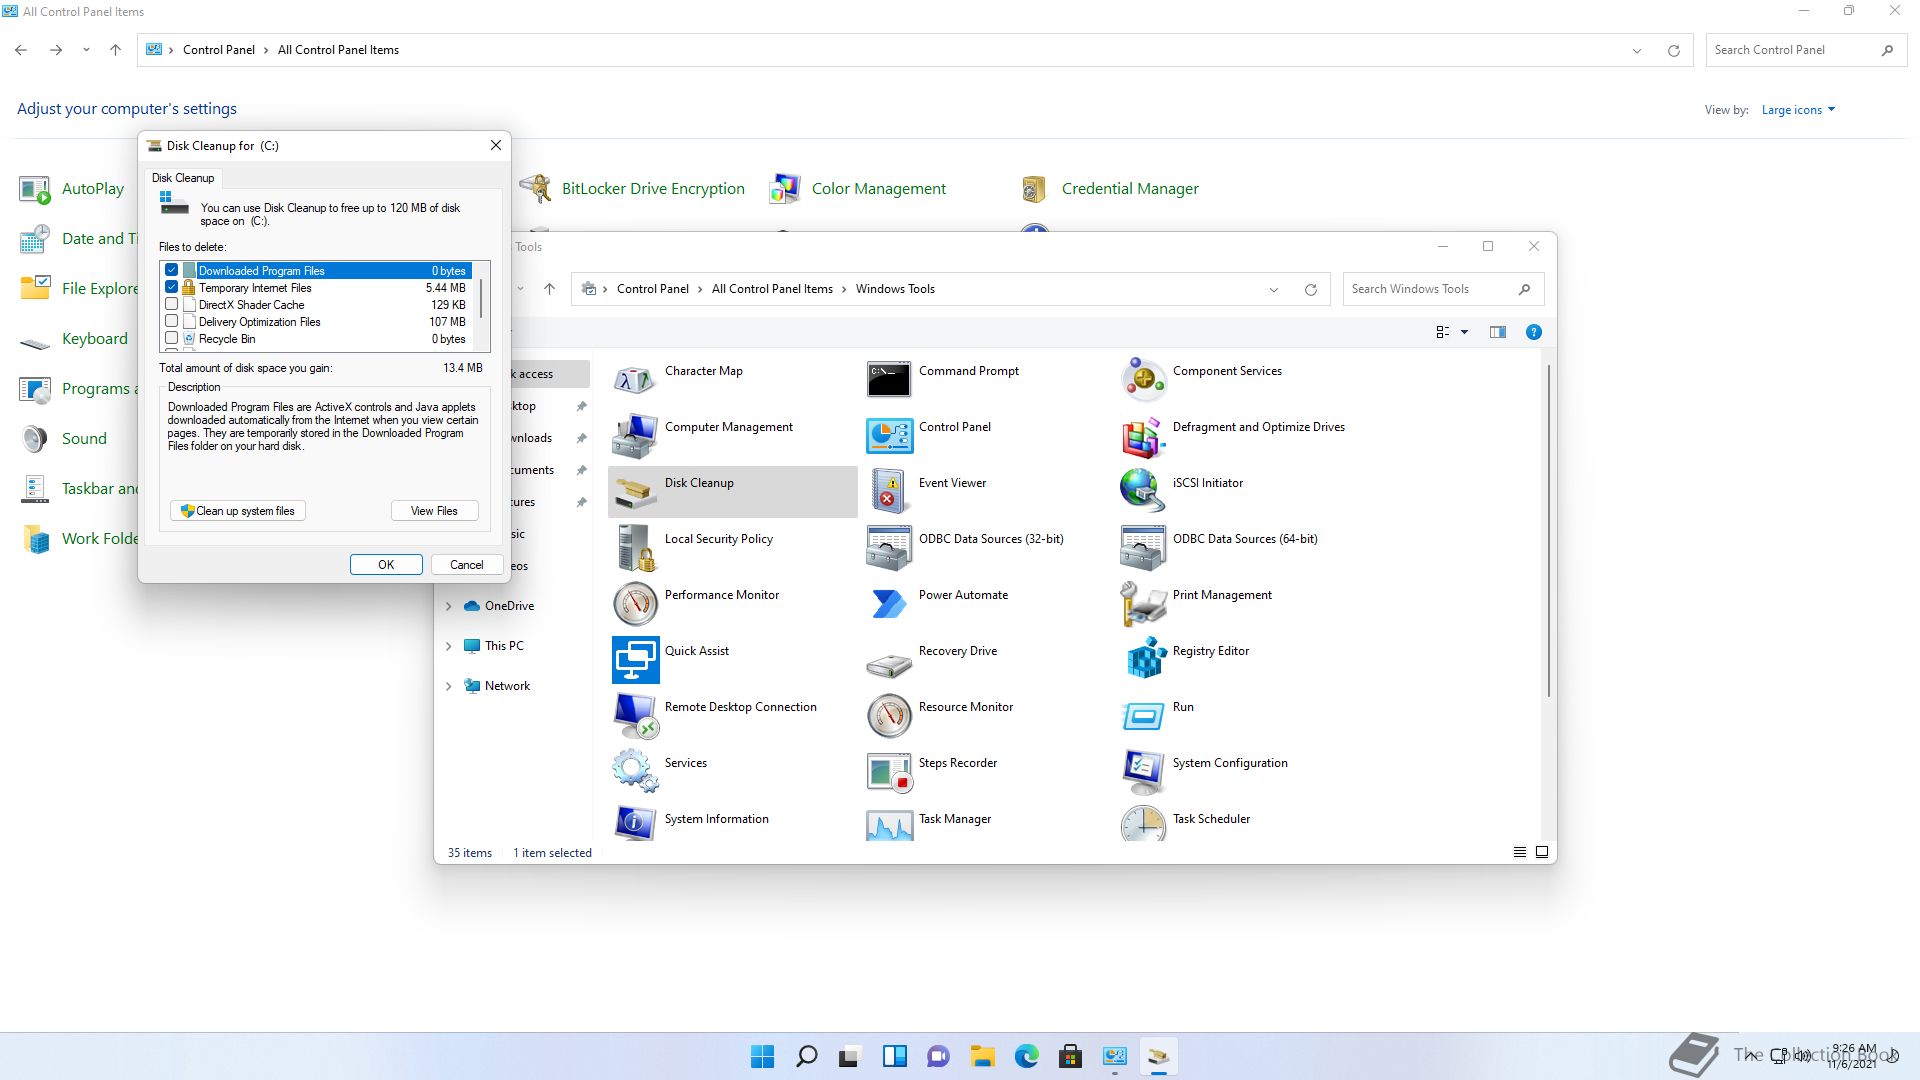Expand This PC in navigation pane
Image resolution: width=1920 pixels, height=1080 pixels.
tap(448, 646)
